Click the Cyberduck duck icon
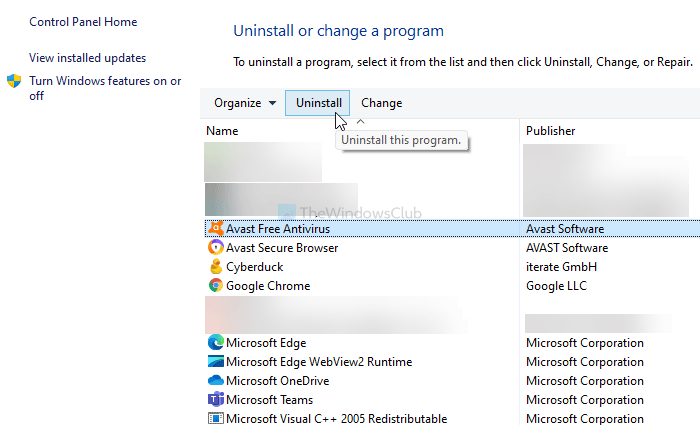 click(215, 267)
